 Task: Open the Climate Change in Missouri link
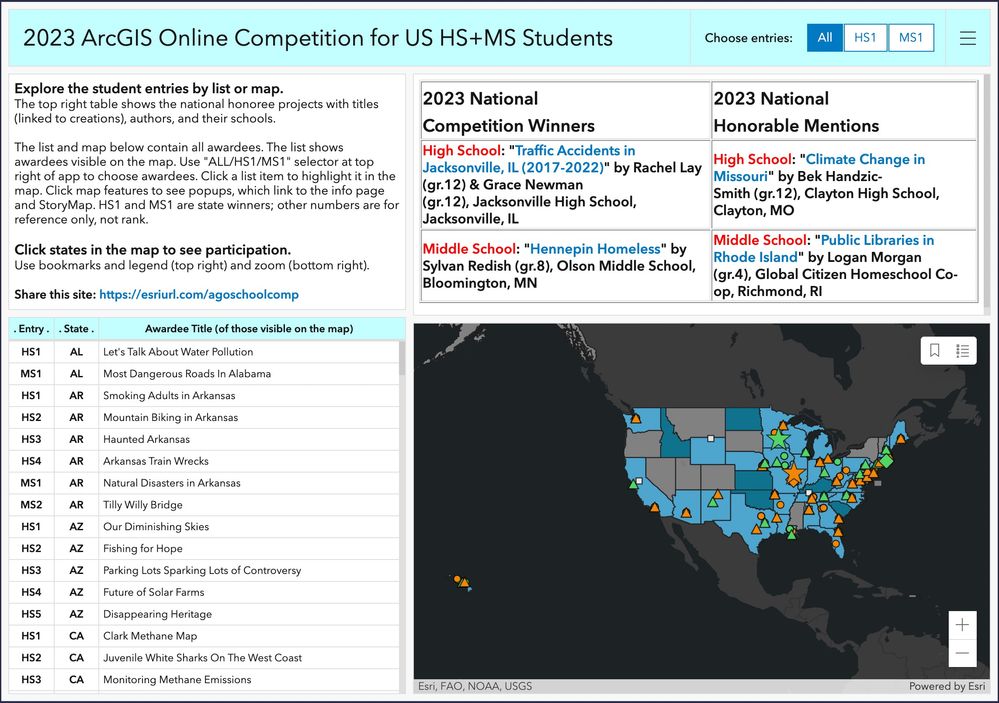(819, 168)
